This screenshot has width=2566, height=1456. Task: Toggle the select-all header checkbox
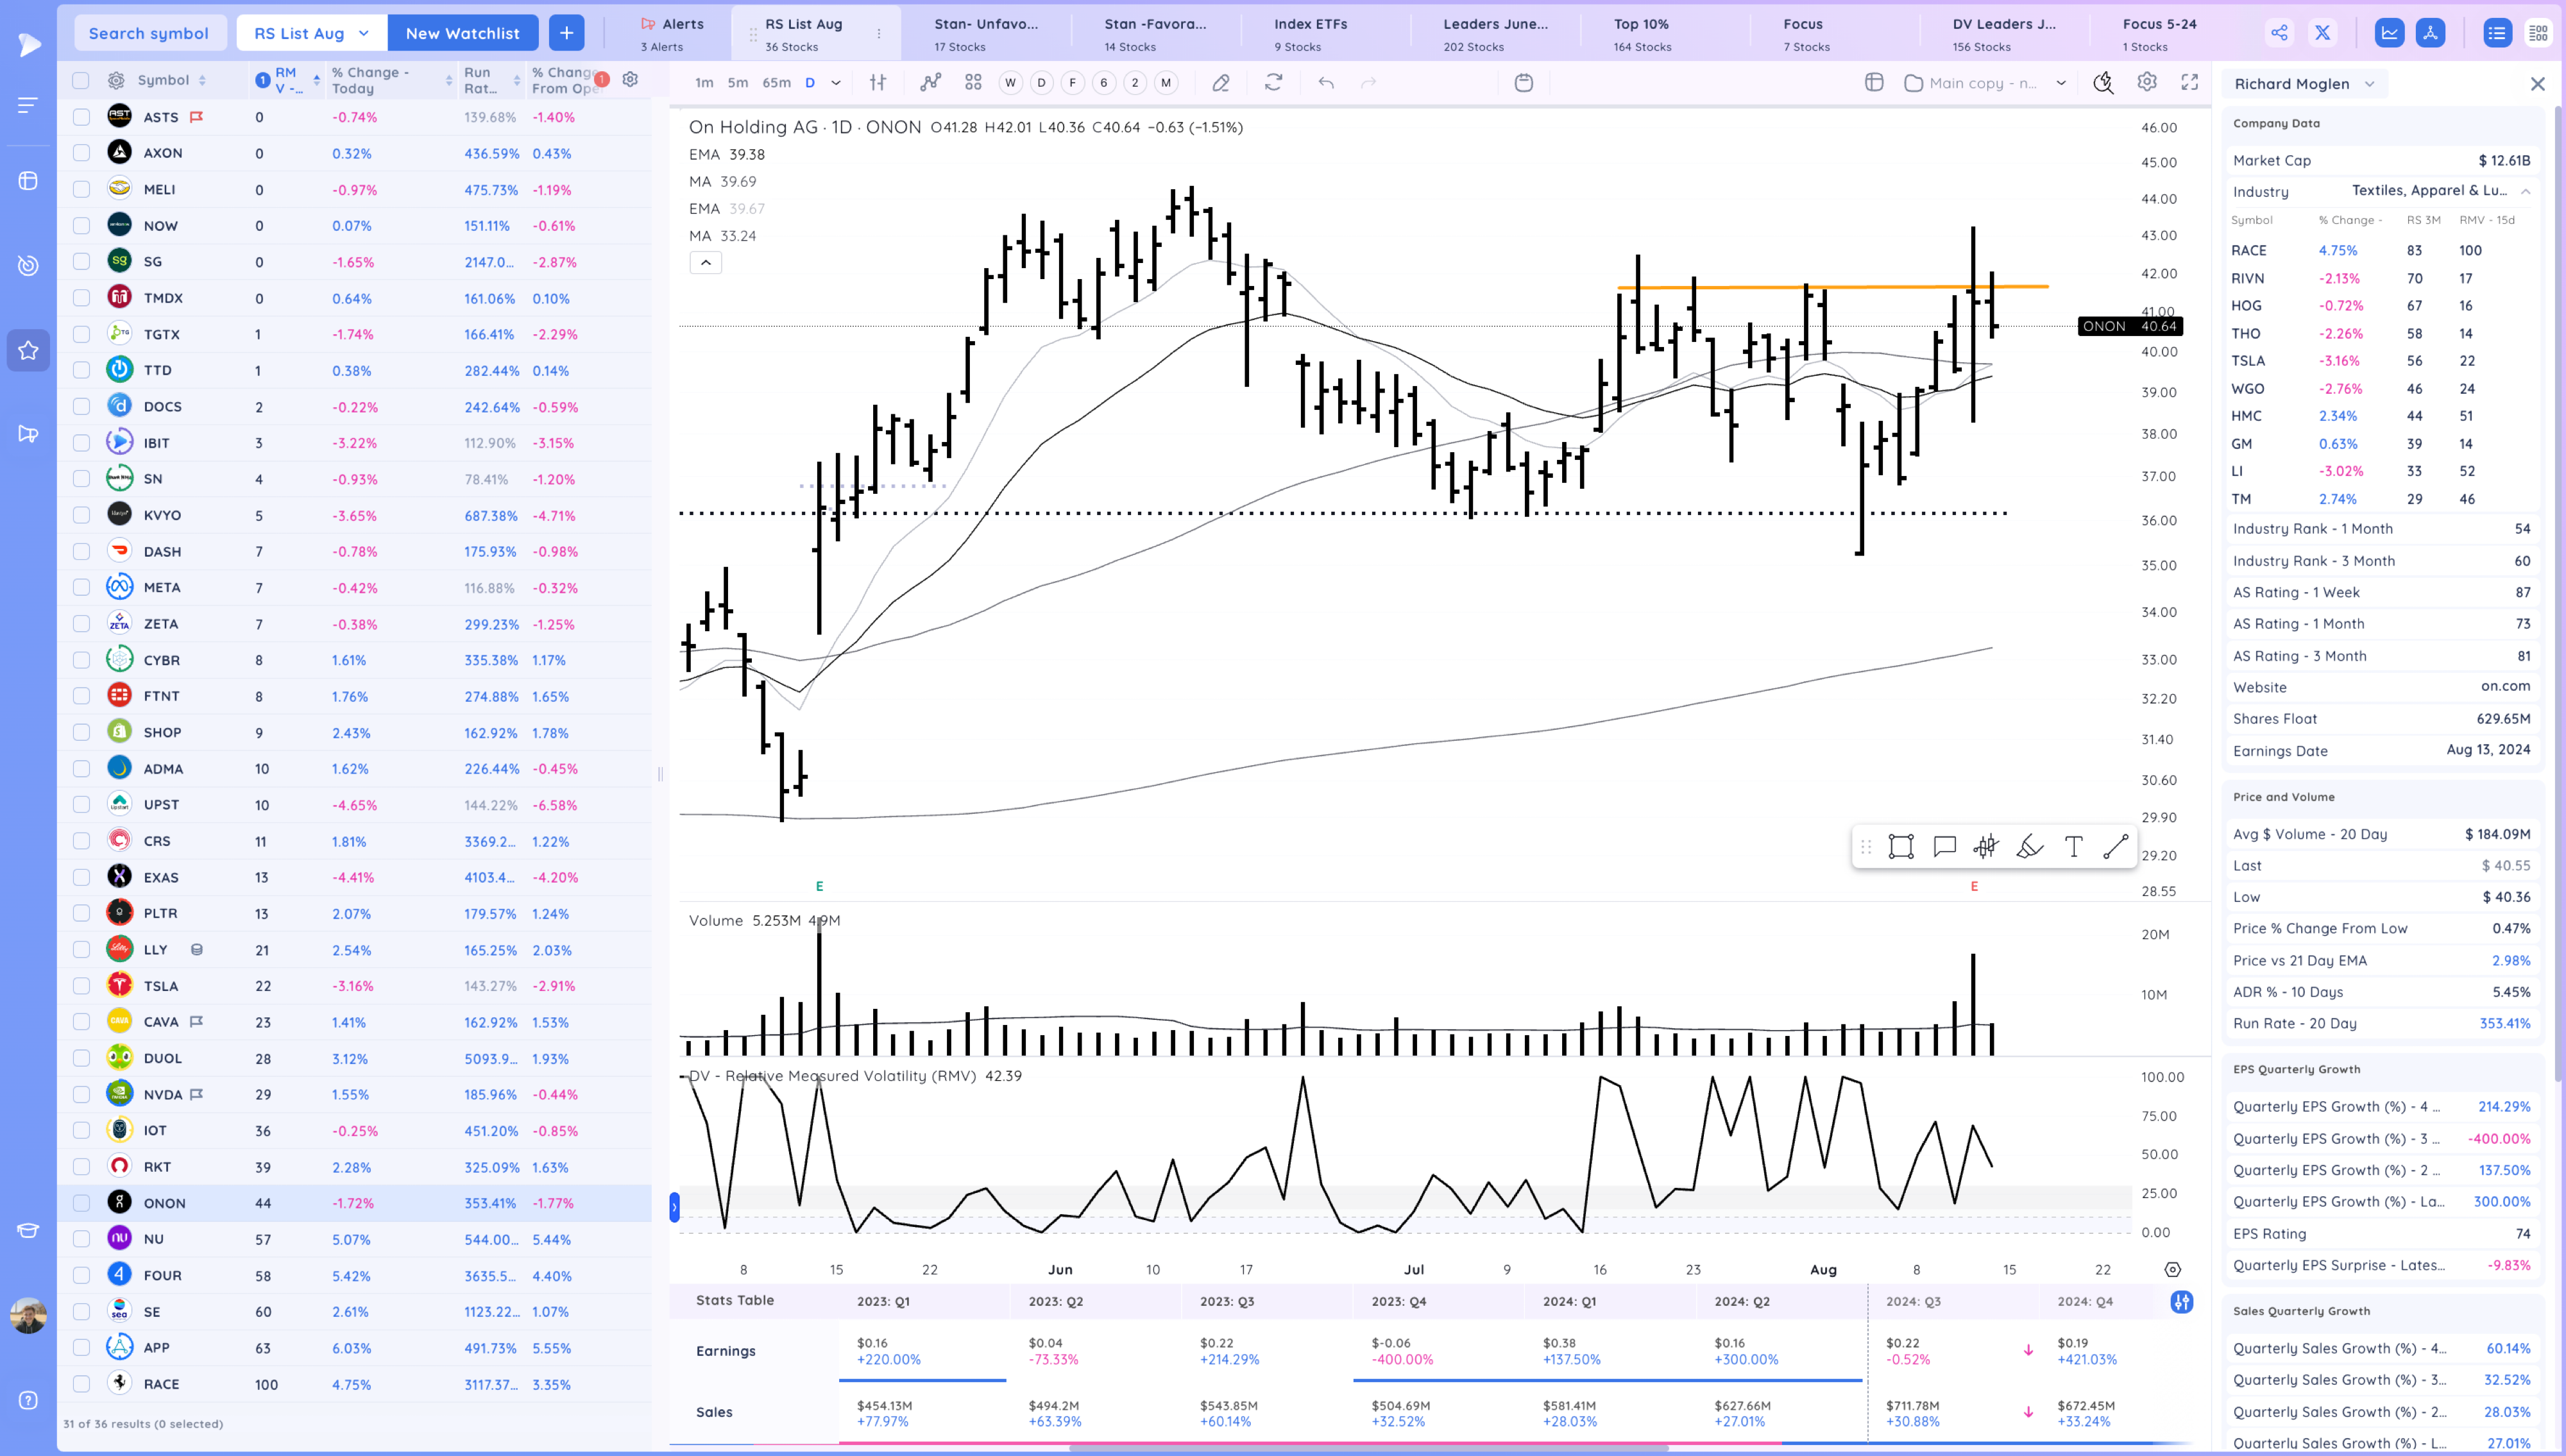coord(81,80)
